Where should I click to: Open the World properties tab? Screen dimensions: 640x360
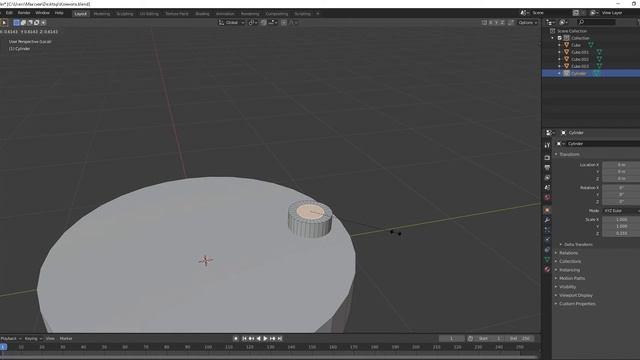tap(547, 197)
